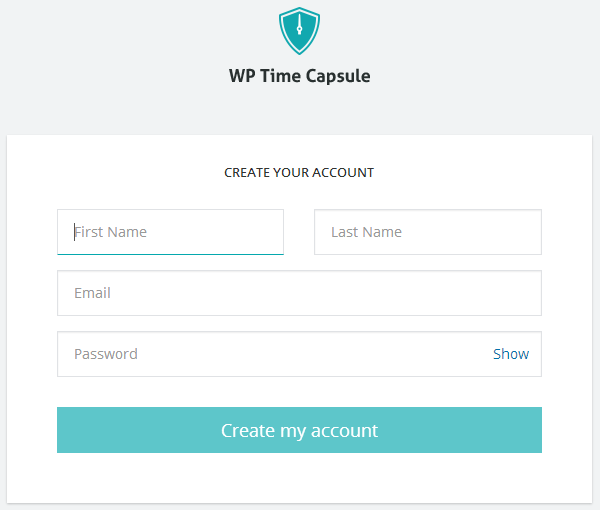Click the WP Time Capsule shield logo
The height and width of the screenshot is (510, 600).
(x=299, y=31)
